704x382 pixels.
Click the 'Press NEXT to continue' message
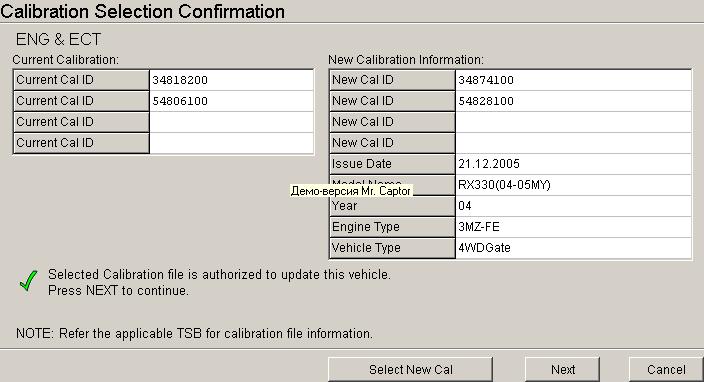(118, 290)
